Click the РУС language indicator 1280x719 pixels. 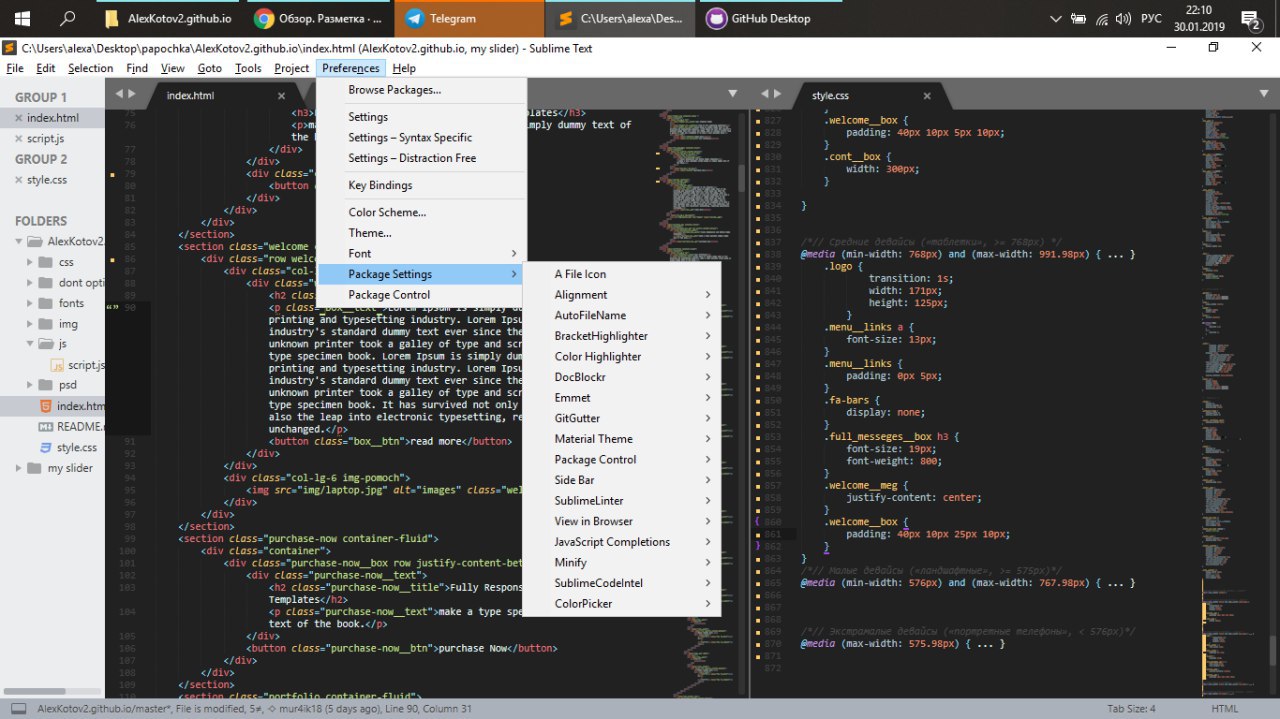click(x=1151, y=18)
